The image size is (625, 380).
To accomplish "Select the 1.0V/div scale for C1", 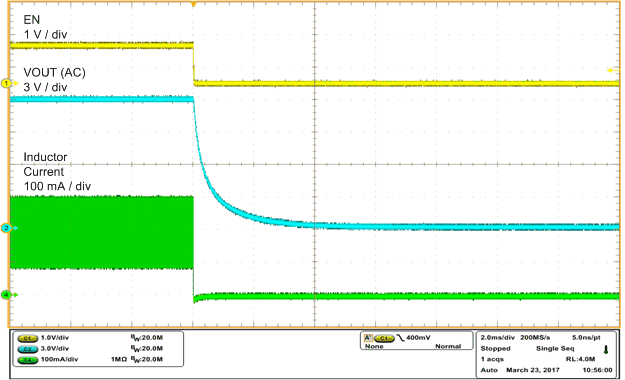I will [x=55, y=338].
